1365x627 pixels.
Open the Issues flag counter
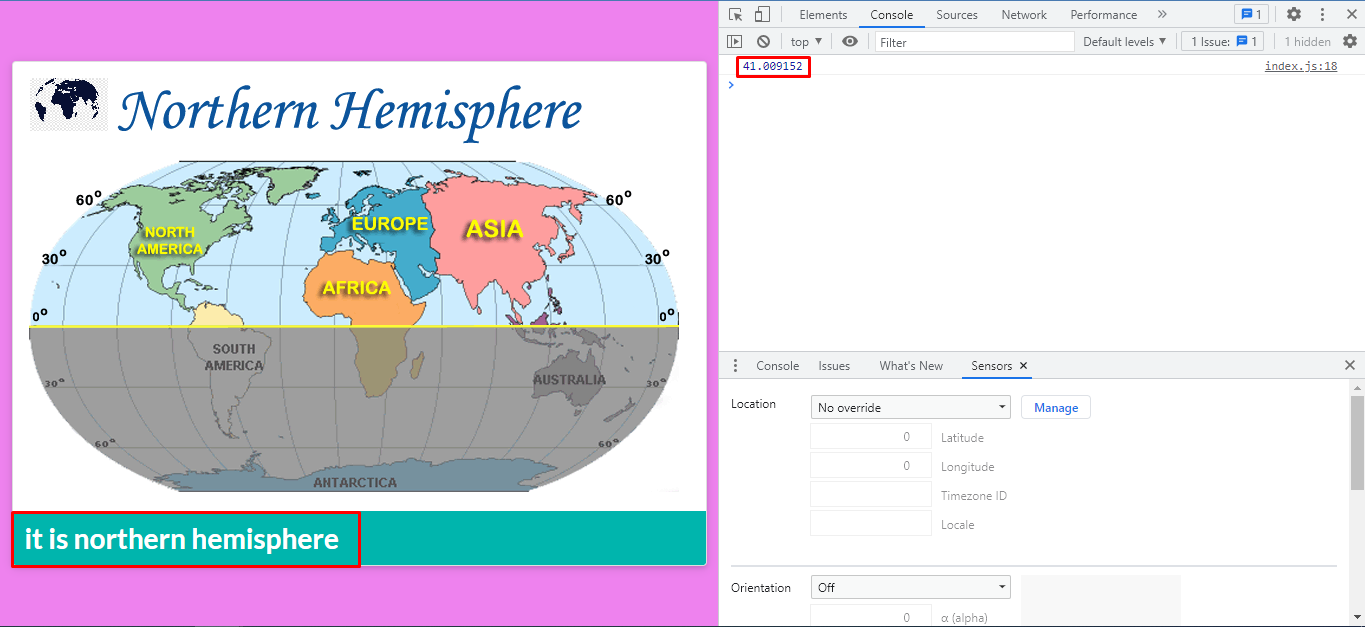[x=1251, y=14]
